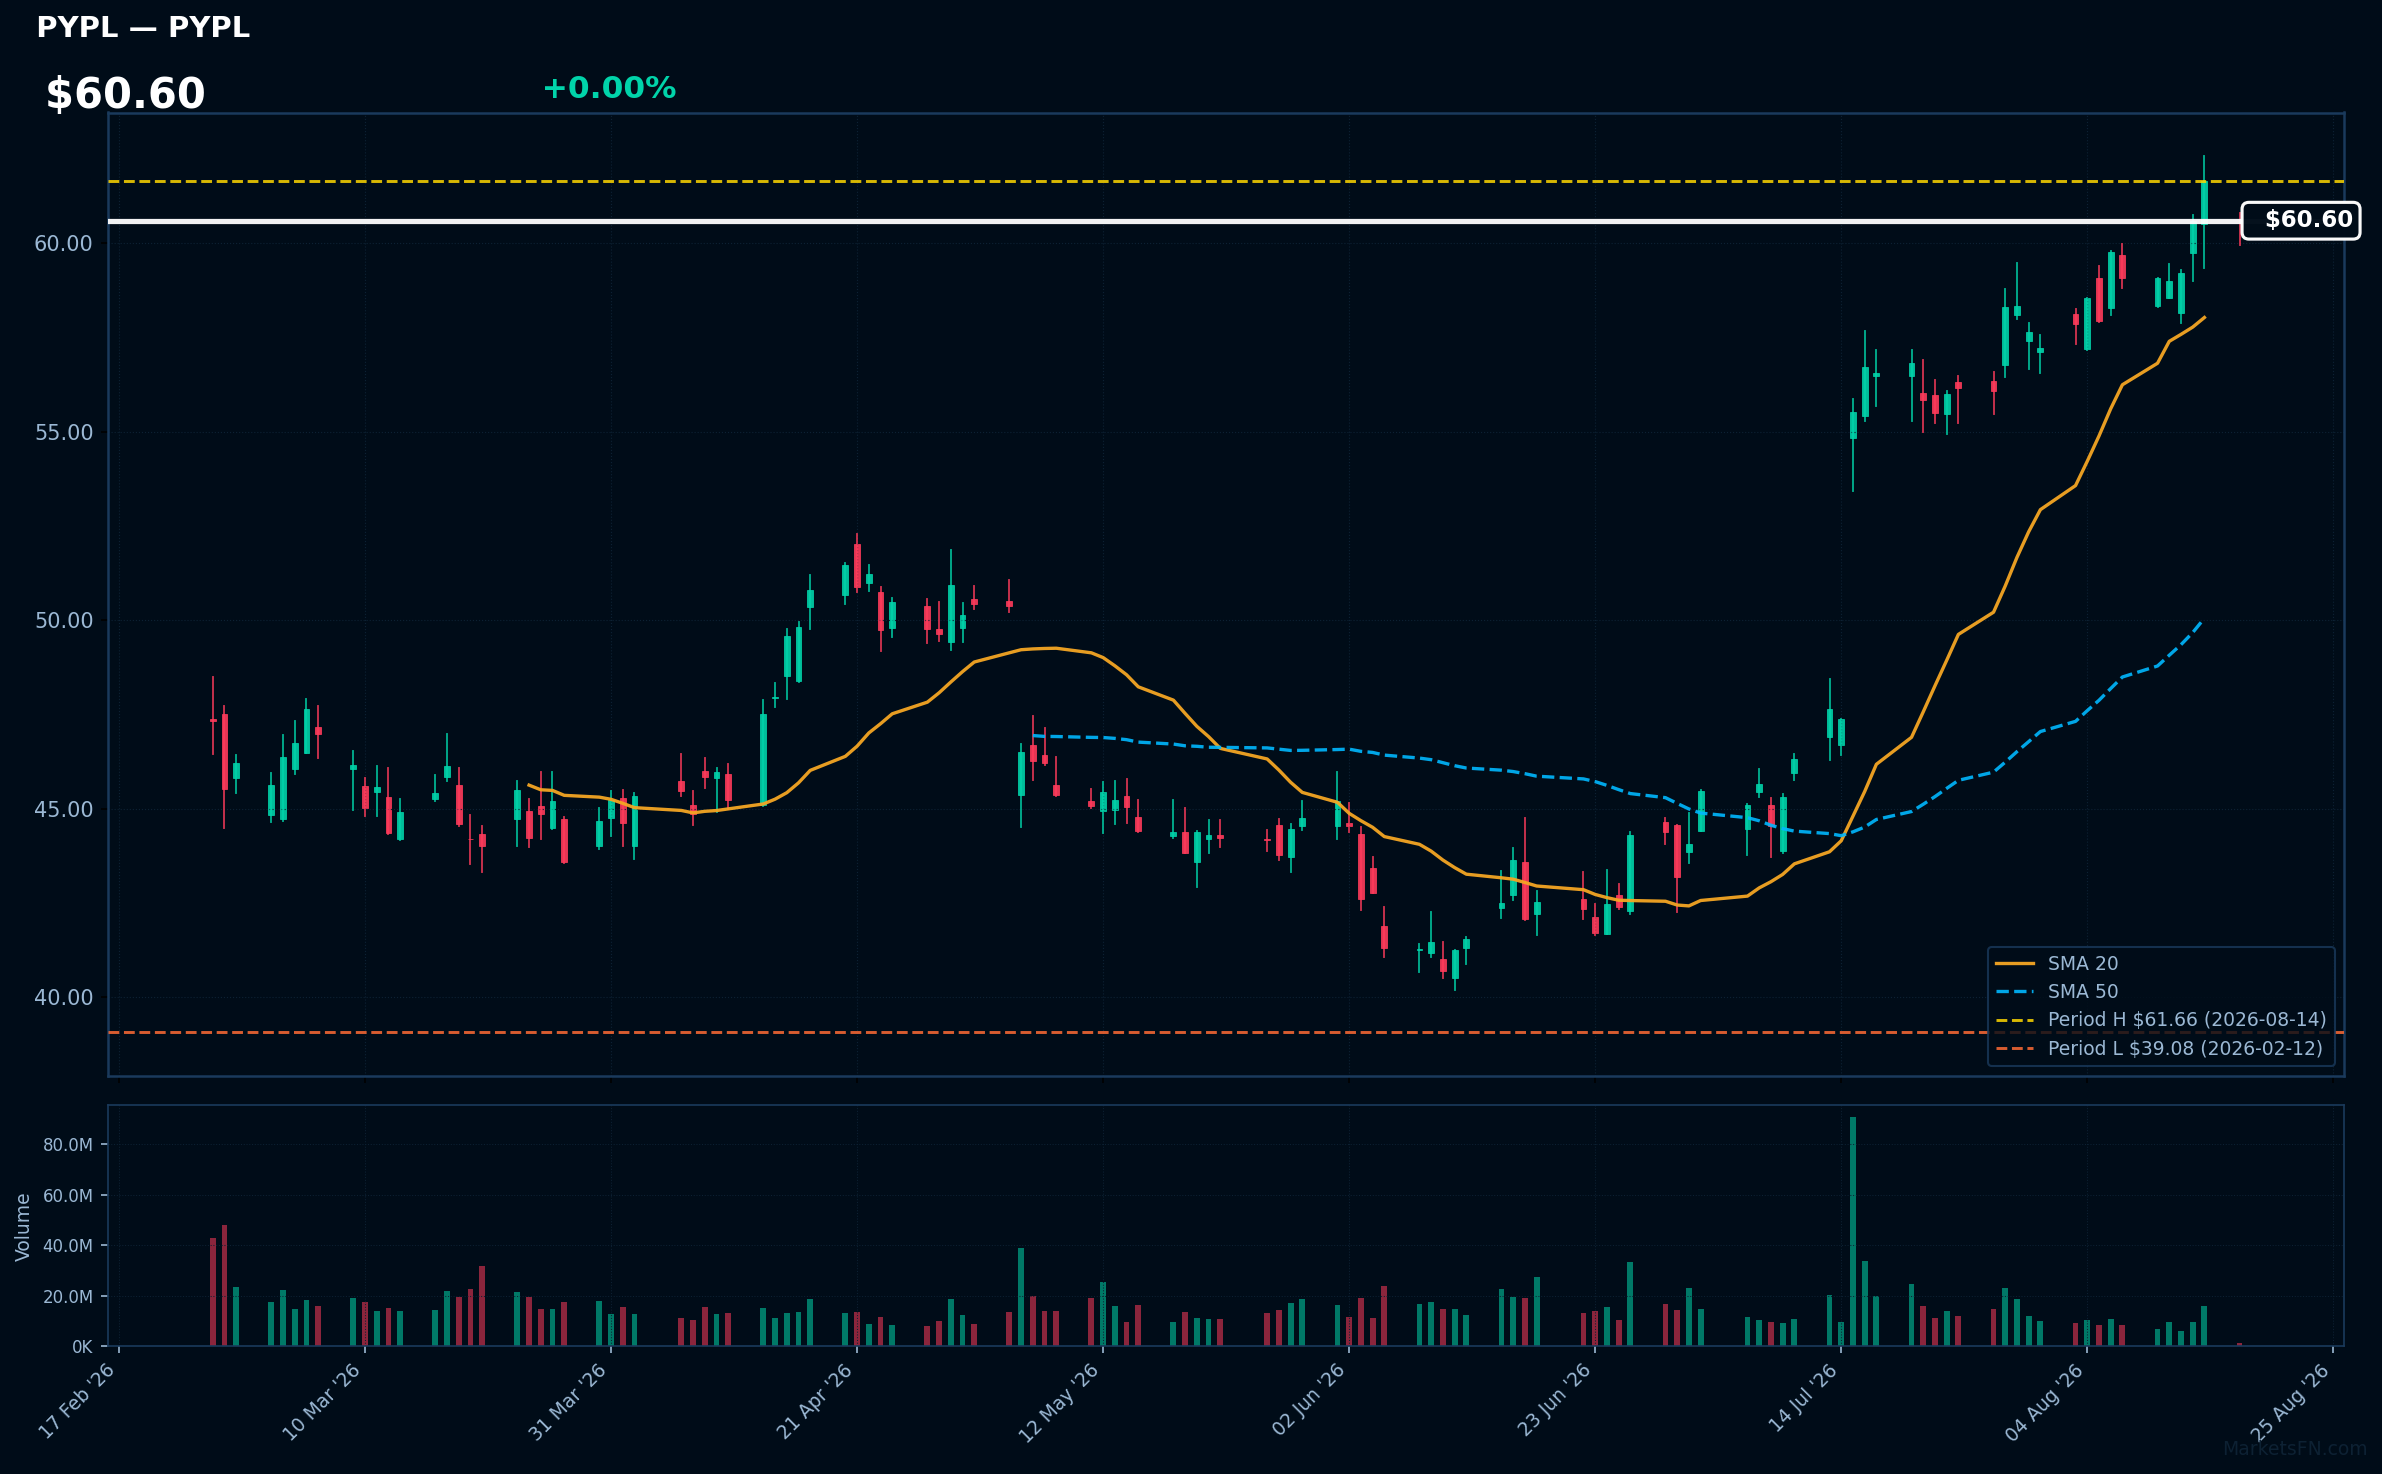
Task: Click the 55.00 price axis label
Action: tap(63, 433)
